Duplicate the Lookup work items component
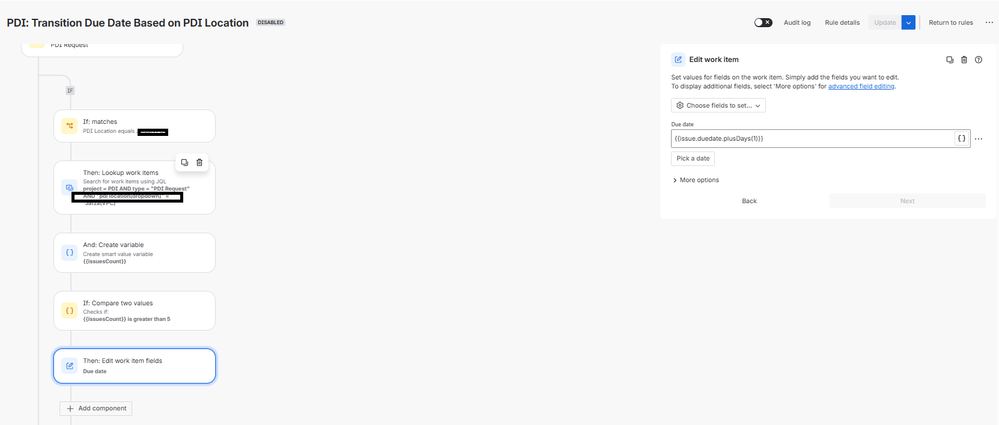 pyautogui.click(x=185, y=162)
